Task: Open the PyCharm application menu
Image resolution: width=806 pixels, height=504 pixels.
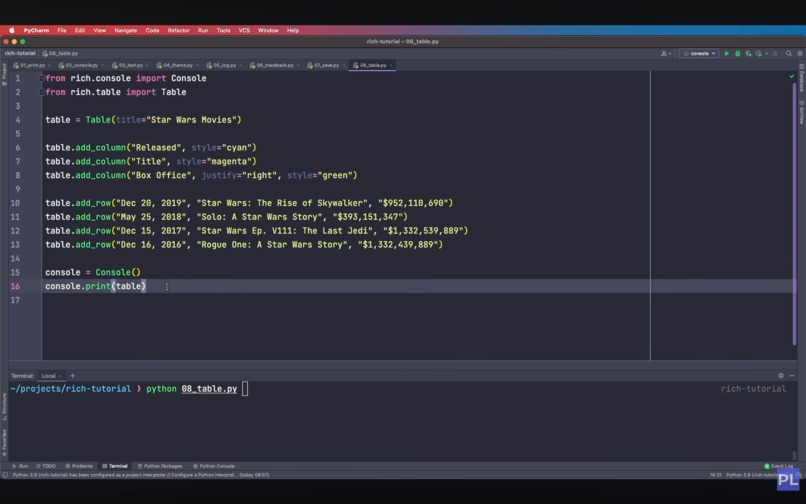Action: [x=36, y=30]
